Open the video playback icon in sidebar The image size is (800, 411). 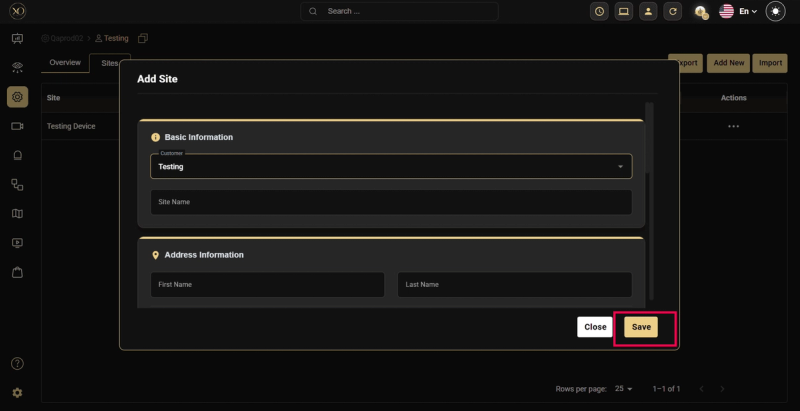coord(17,243)
